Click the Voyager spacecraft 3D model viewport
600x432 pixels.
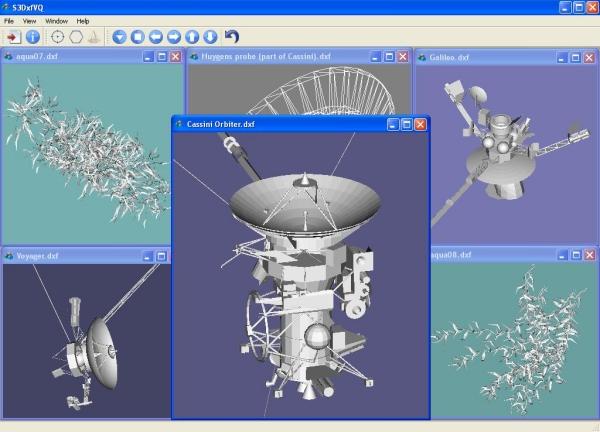click(x=87, y=341)
